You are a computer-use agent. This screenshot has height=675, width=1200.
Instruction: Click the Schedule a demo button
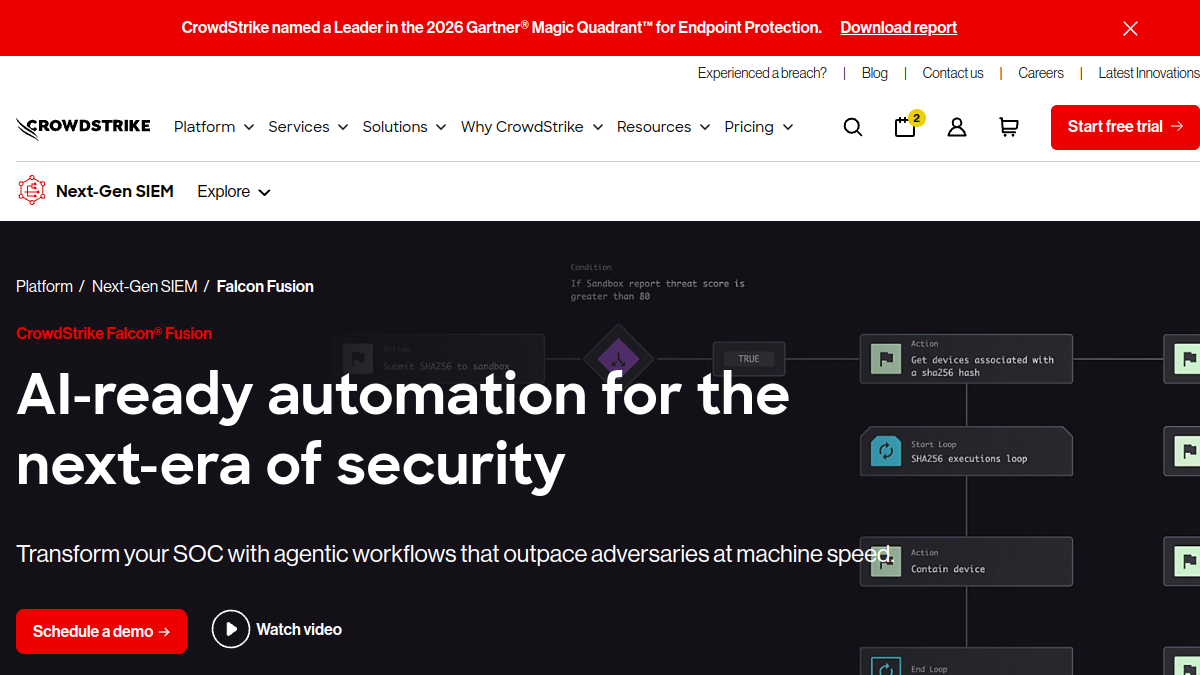coord(101,631)
